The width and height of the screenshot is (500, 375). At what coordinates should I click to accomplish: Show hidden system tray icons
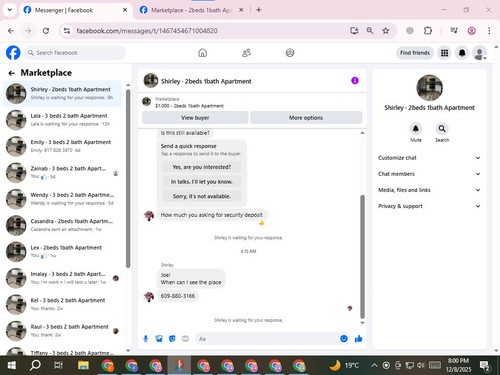point(374,365)
